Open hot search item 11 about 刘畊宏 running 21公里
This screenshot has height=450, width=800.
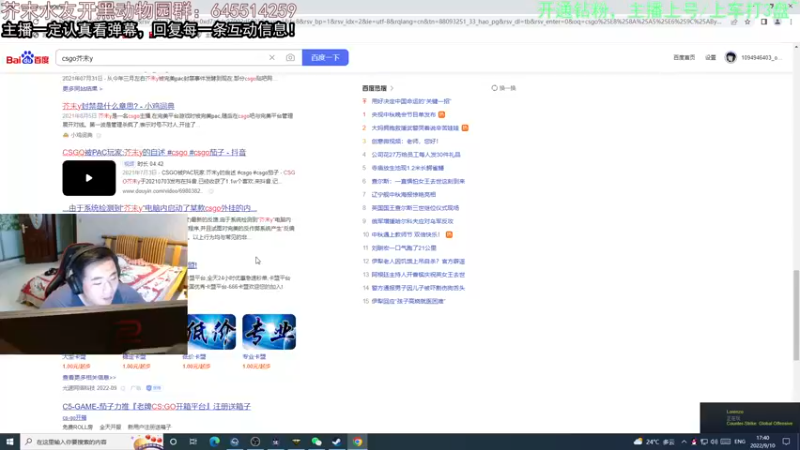pyautogui.click(x=404, y=248)
